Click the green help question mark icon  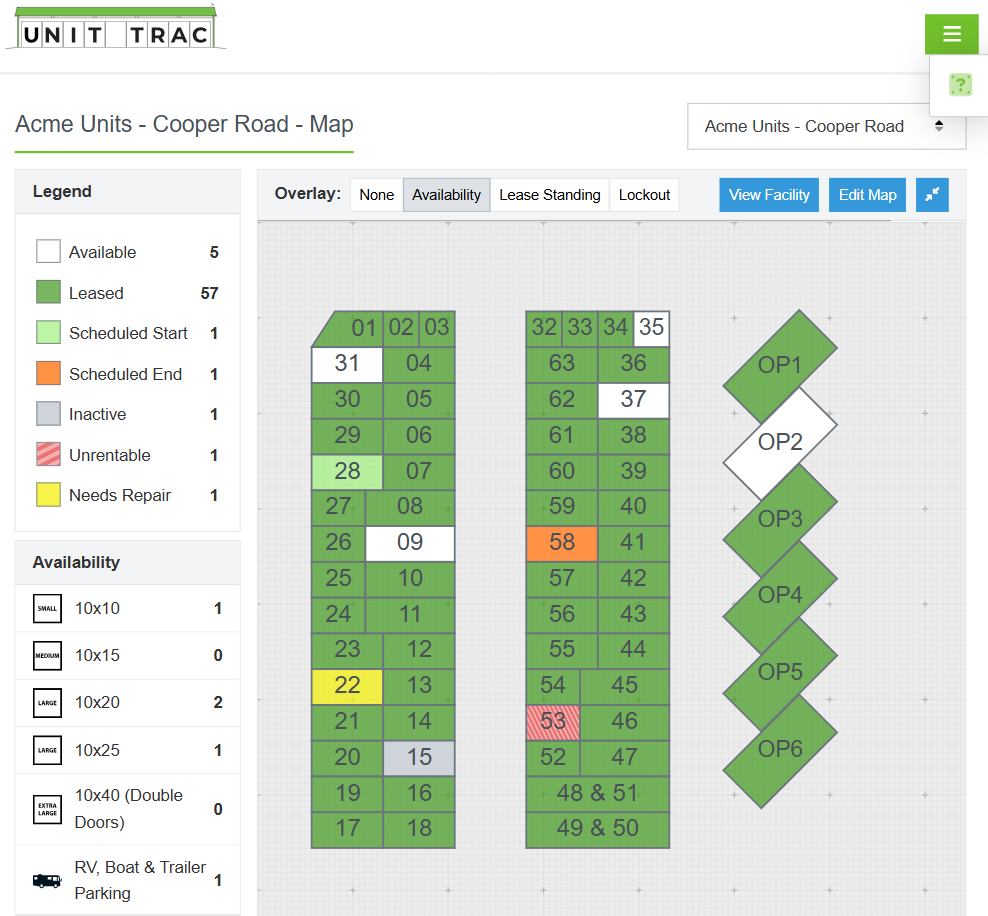coord(960,85)
